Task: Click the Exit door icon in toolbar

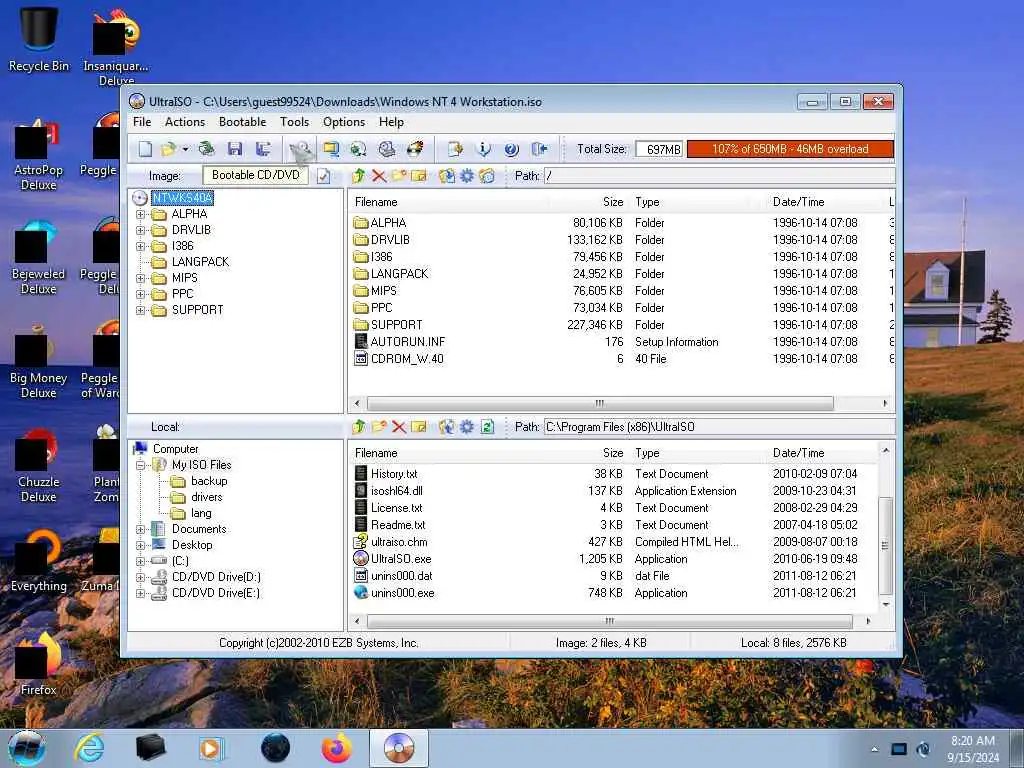Action: (539, 150)
